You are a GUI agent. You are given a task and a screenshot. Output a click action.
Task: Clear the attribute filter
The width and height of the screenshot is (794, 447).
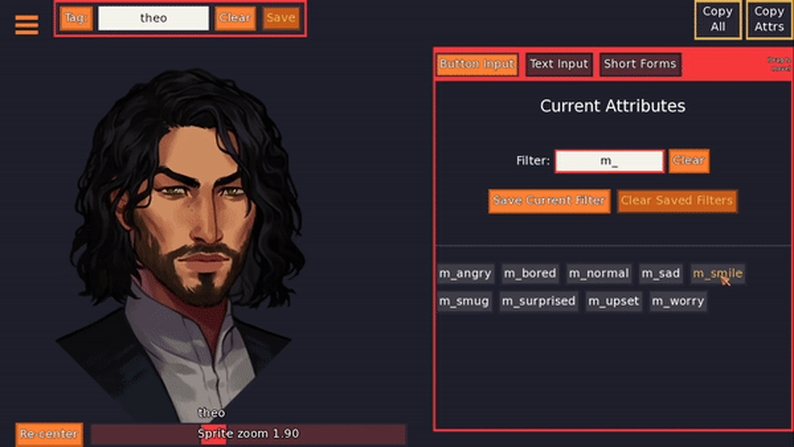tap(689, 161)
